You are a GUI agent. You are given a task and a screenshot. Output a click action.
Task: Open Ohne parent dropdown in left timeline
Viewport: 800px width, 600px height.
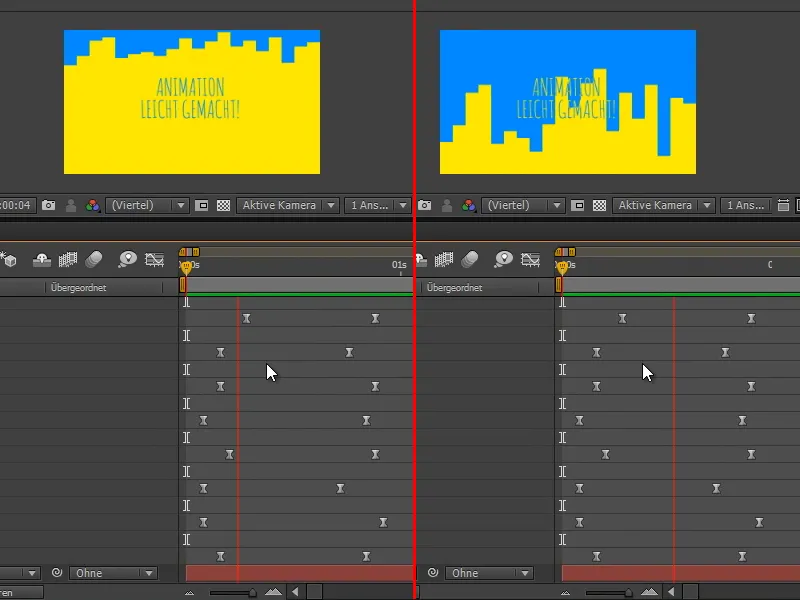point(113,573)
